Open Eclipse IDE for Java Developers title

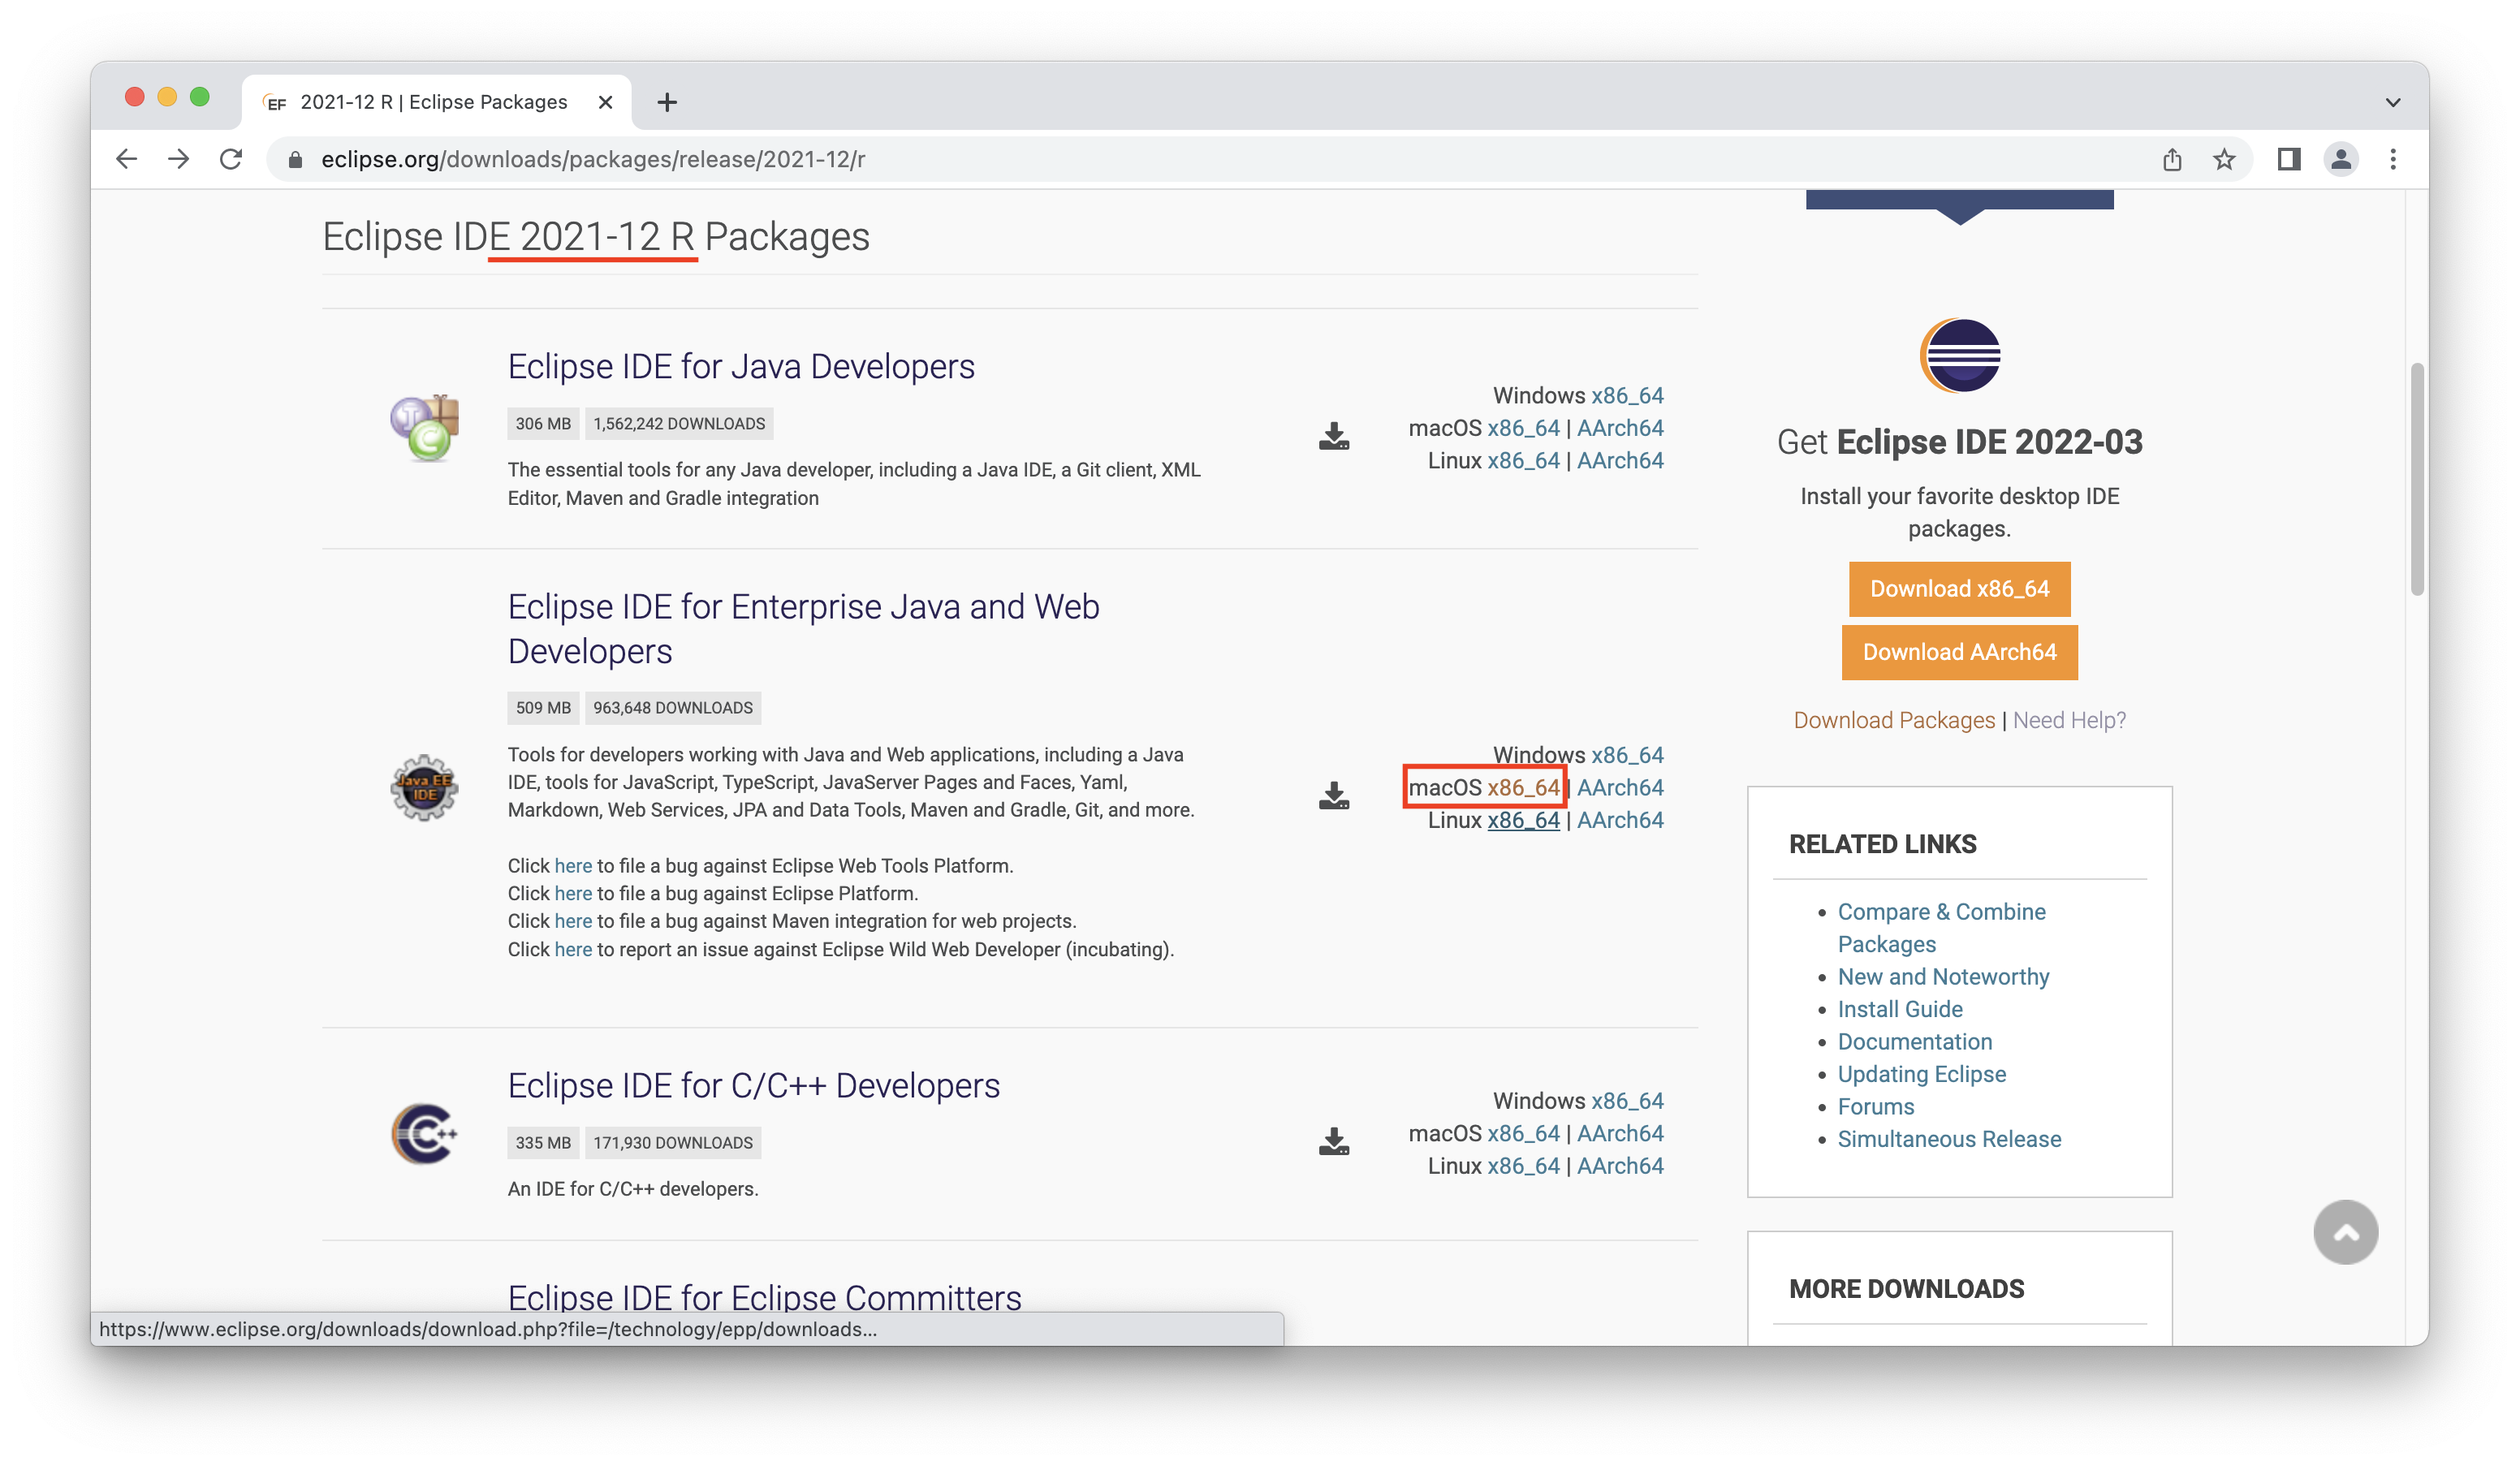pos(741,366)
